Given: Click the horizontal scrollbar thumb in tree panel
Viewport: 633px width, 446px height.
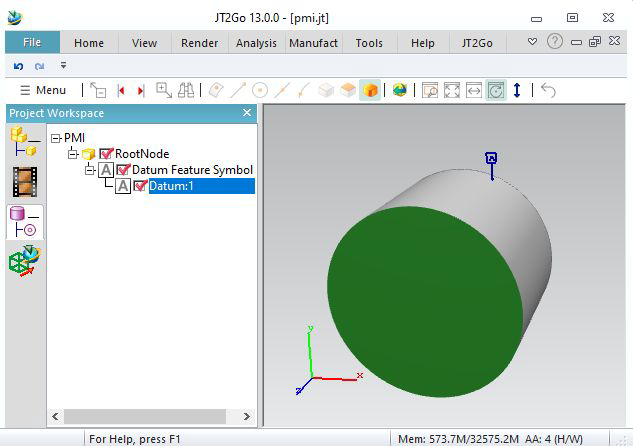Looking at the screenshot, I should [145, 416].
